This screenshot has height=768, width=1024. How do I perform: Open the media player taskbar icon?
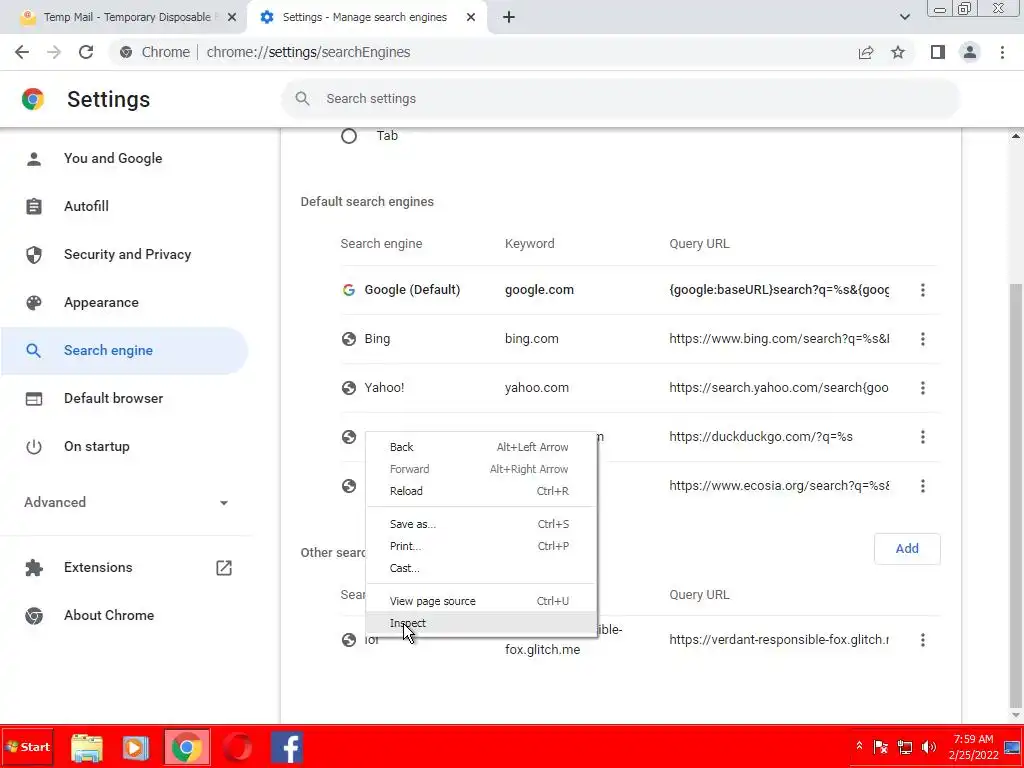(x=136, y=748)
